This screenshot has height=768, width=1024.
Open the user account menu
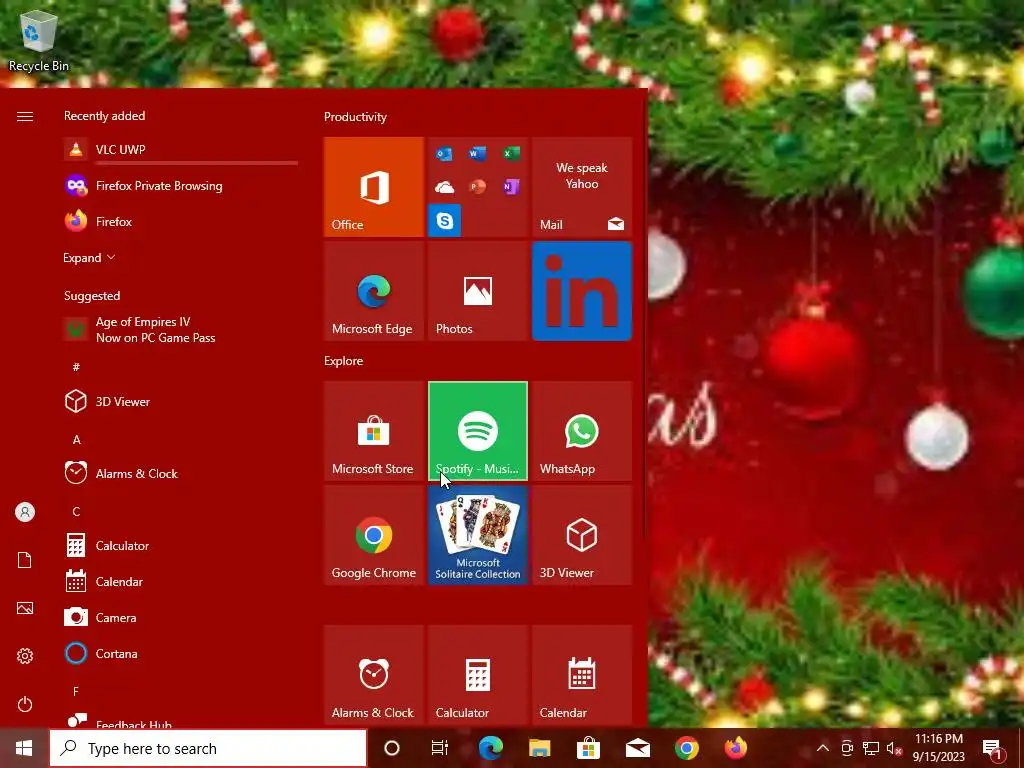click(x=25, y=512)
